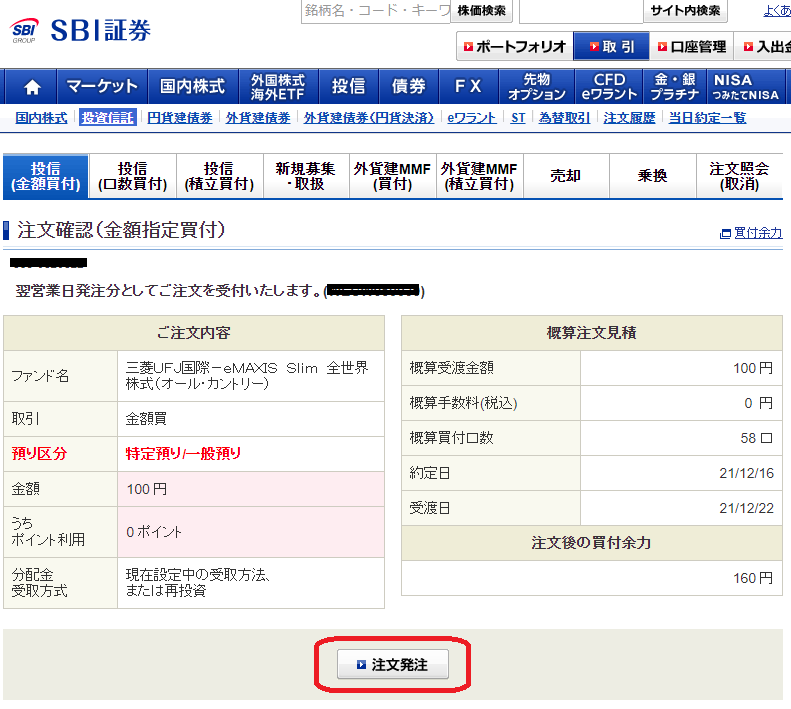Click the 概算手数料(税込) 0 円 value

click(x=758, y=403)
